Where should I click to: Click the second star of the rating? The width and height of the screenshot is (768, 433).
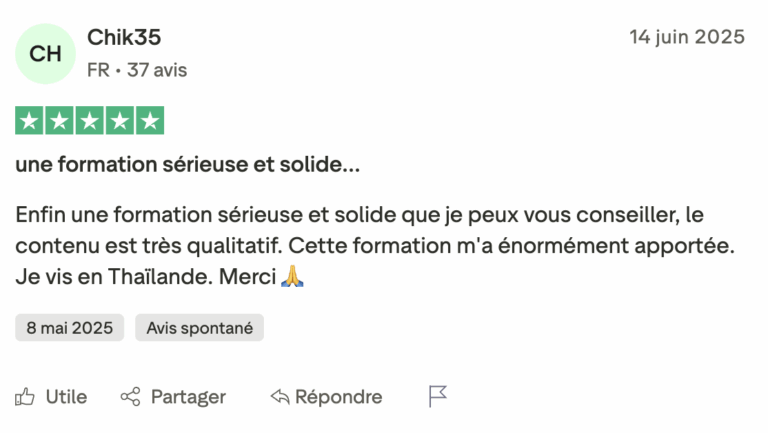(x=60, y=121)
